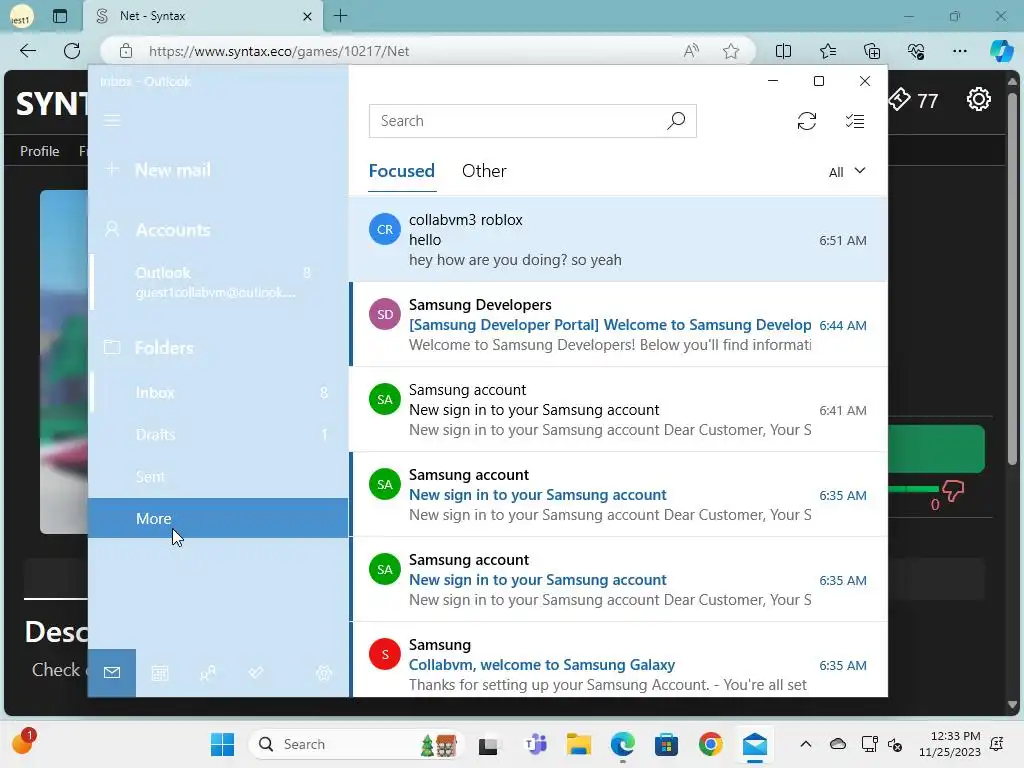Viewport: 1024px width, 768px height.
Task: Switch to Mail app envelope icon
Action: pos(112,673)
